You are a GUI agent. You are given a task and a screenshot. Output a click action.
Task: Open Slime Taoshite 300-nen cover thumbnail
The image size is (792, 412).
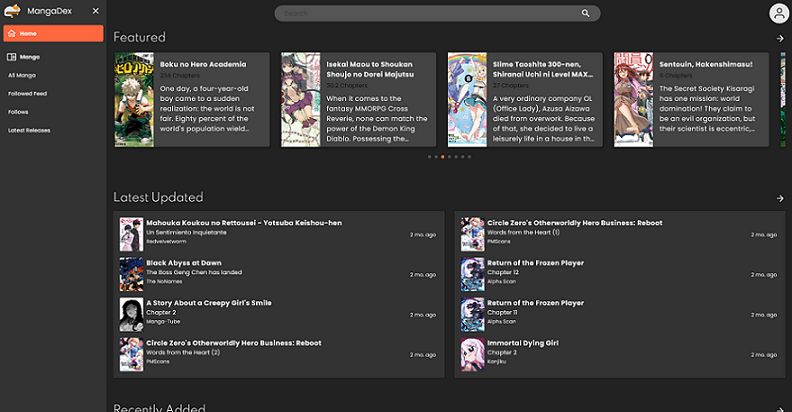(x=467, y=100)
